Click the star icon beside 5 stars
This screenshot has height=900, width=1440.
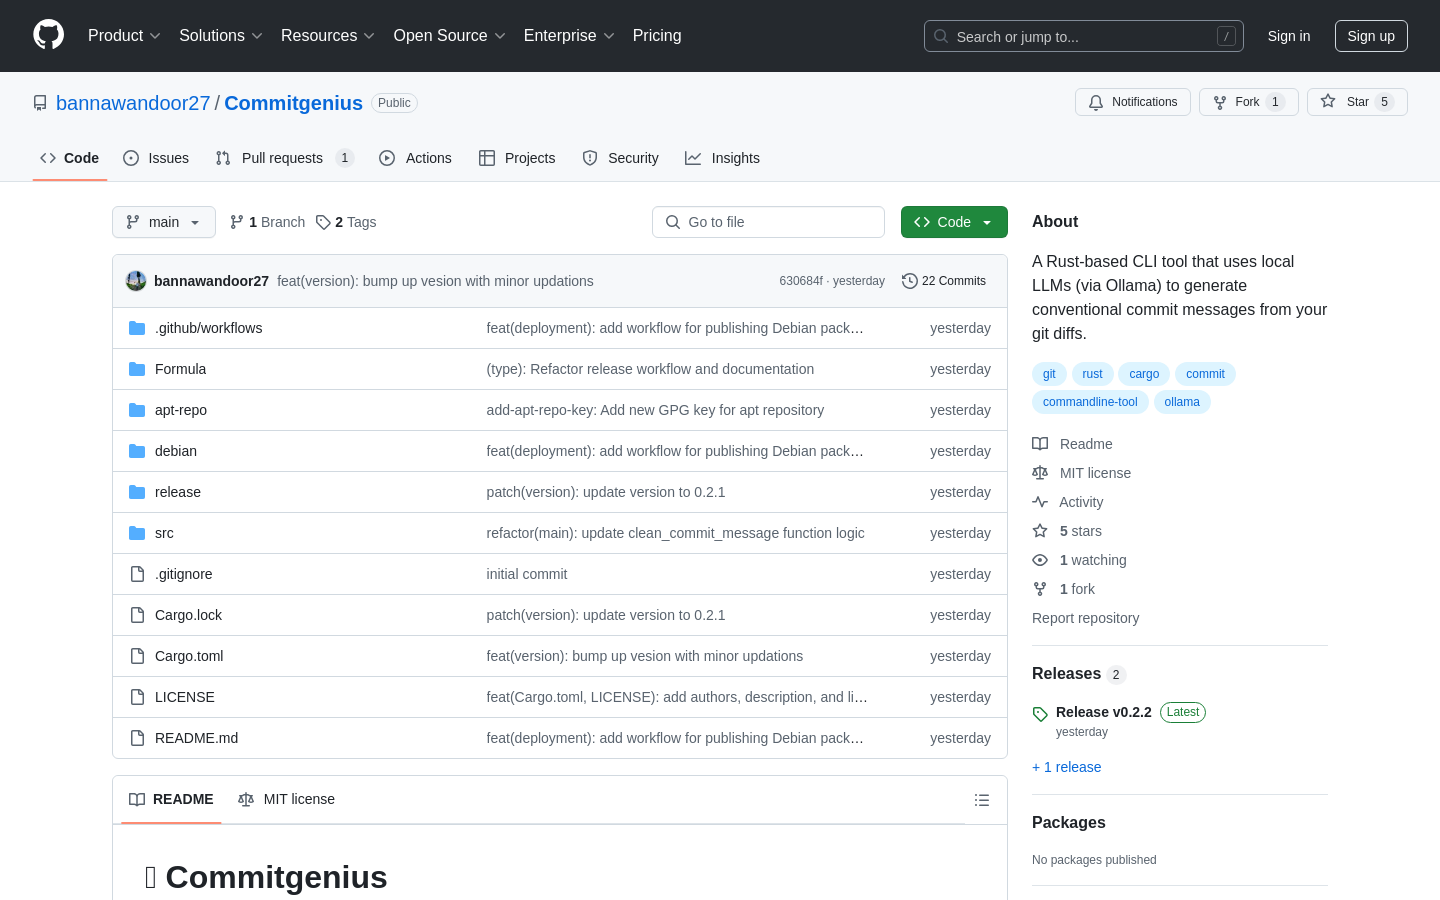[x=1040, y=531]
